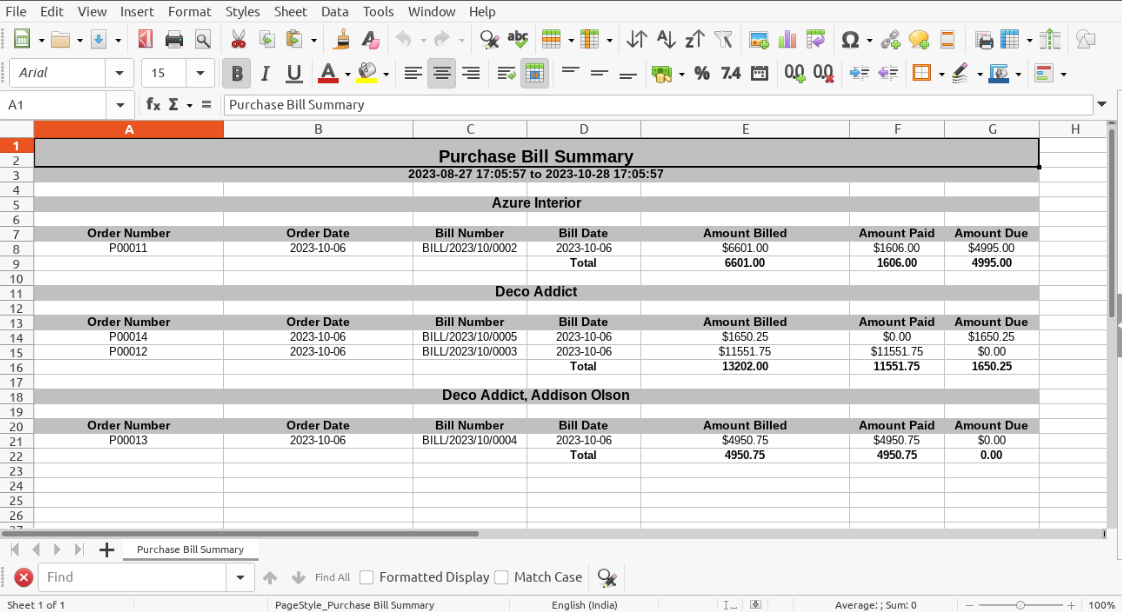Click Find Previous arrow button

point(270,577)
